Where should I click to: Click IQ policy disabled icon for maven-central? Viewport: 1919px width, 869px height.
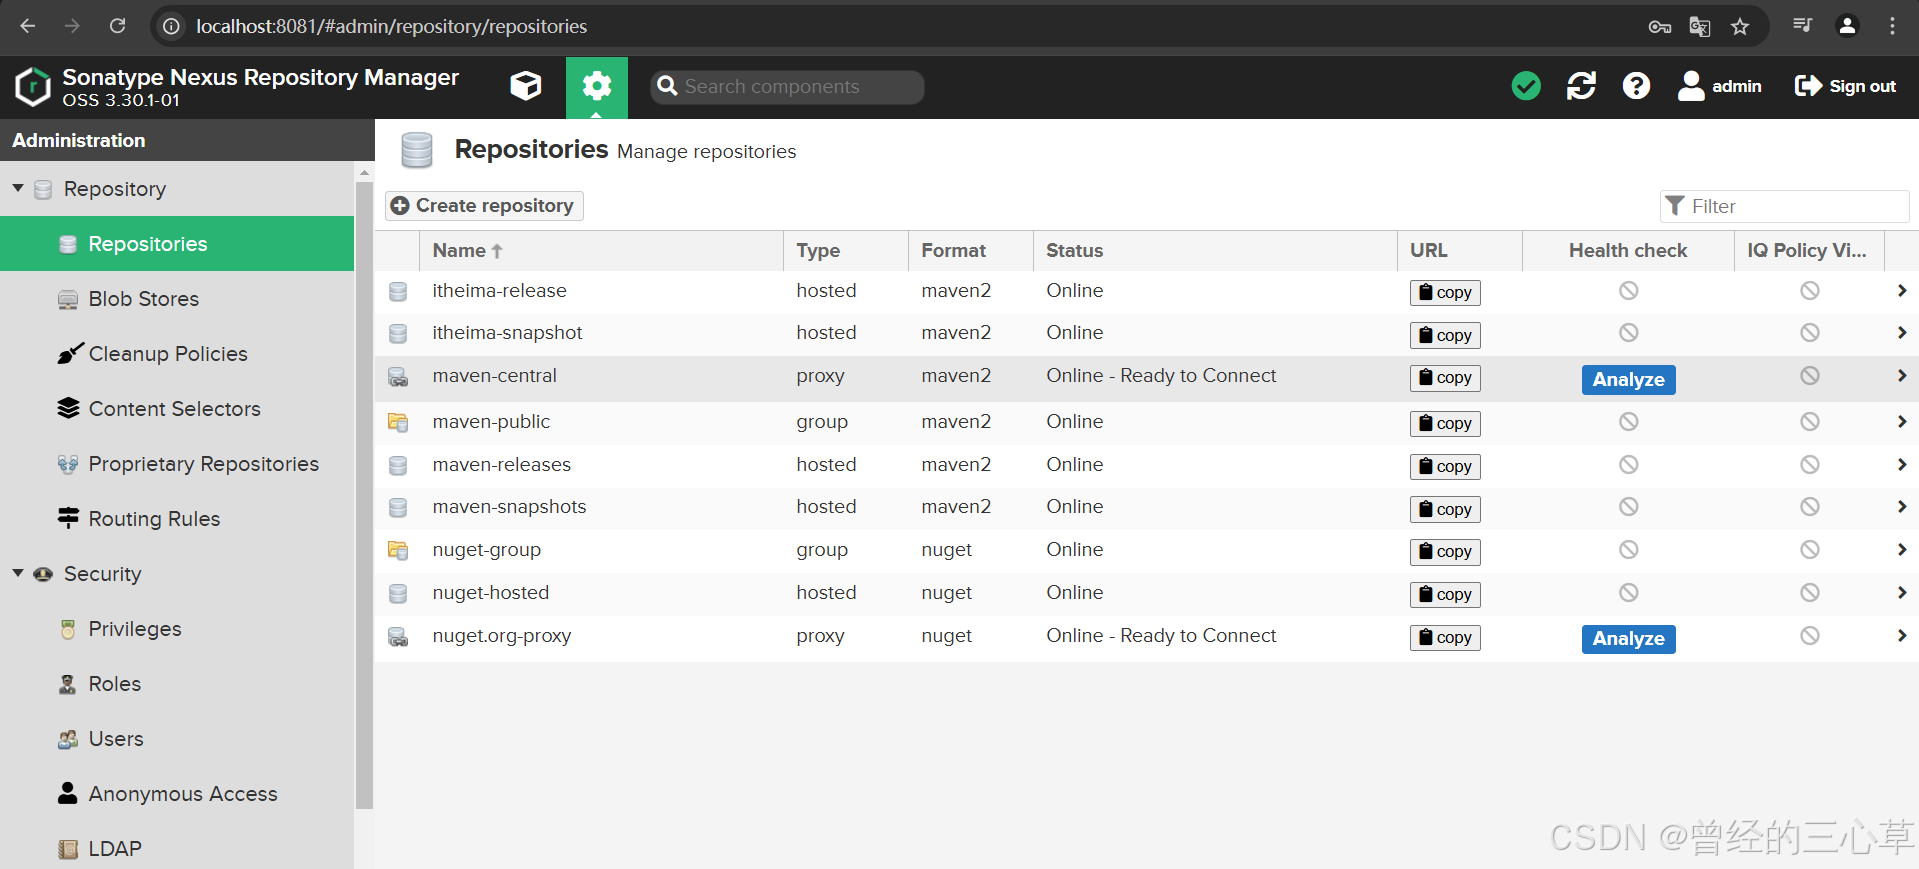pos(1810,376)
